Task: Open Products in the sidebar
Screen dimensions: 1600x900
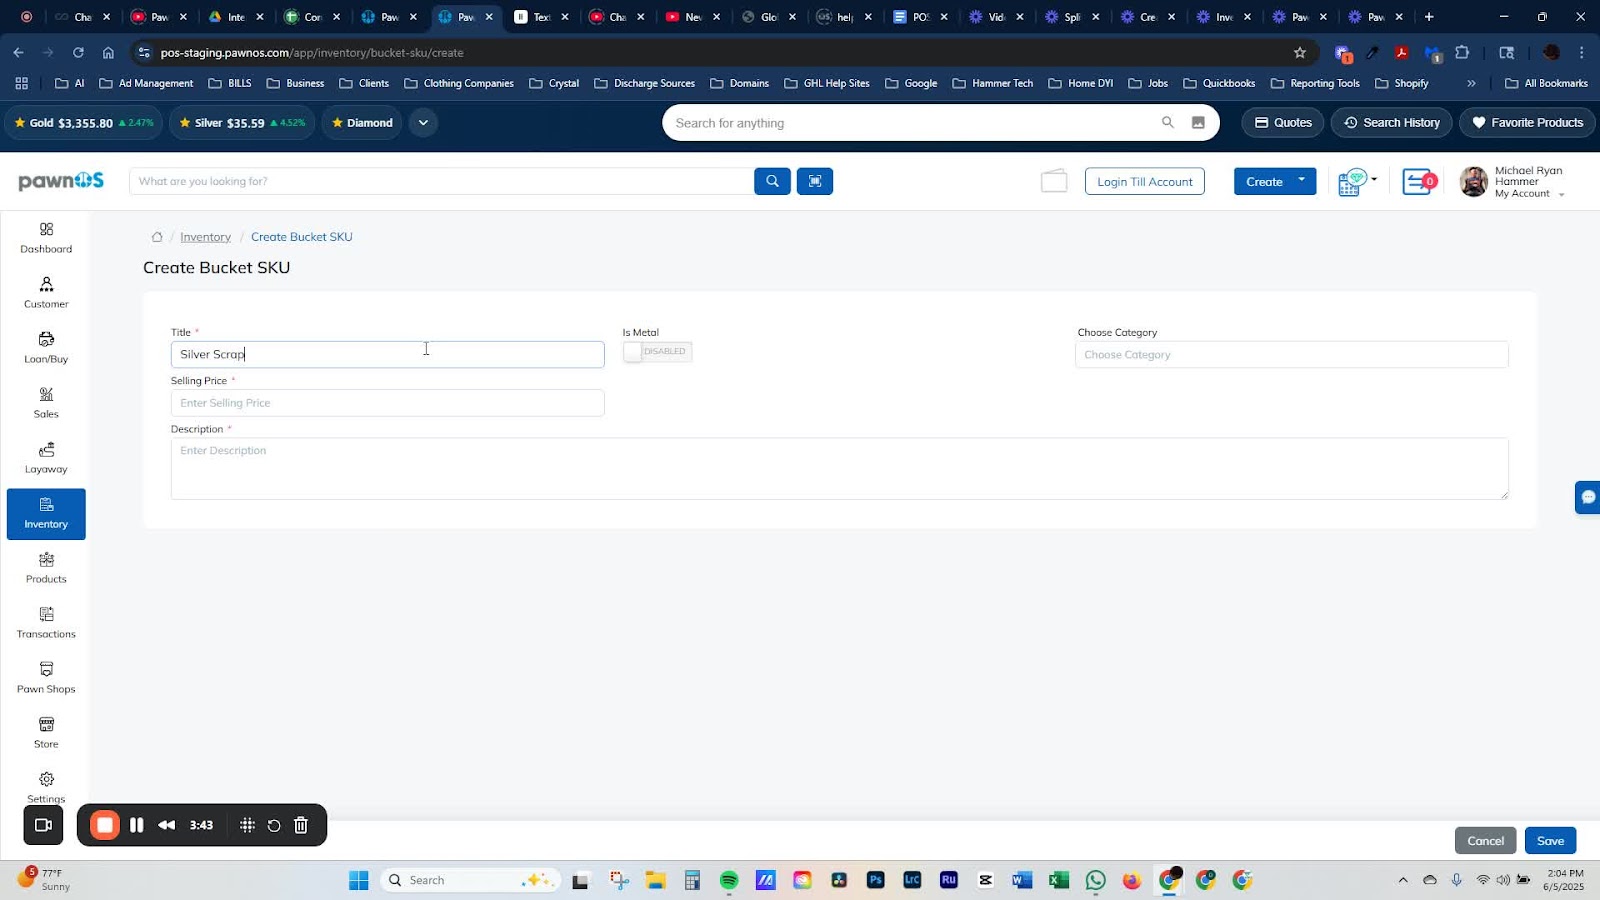Action: click(x=46, y=568)
